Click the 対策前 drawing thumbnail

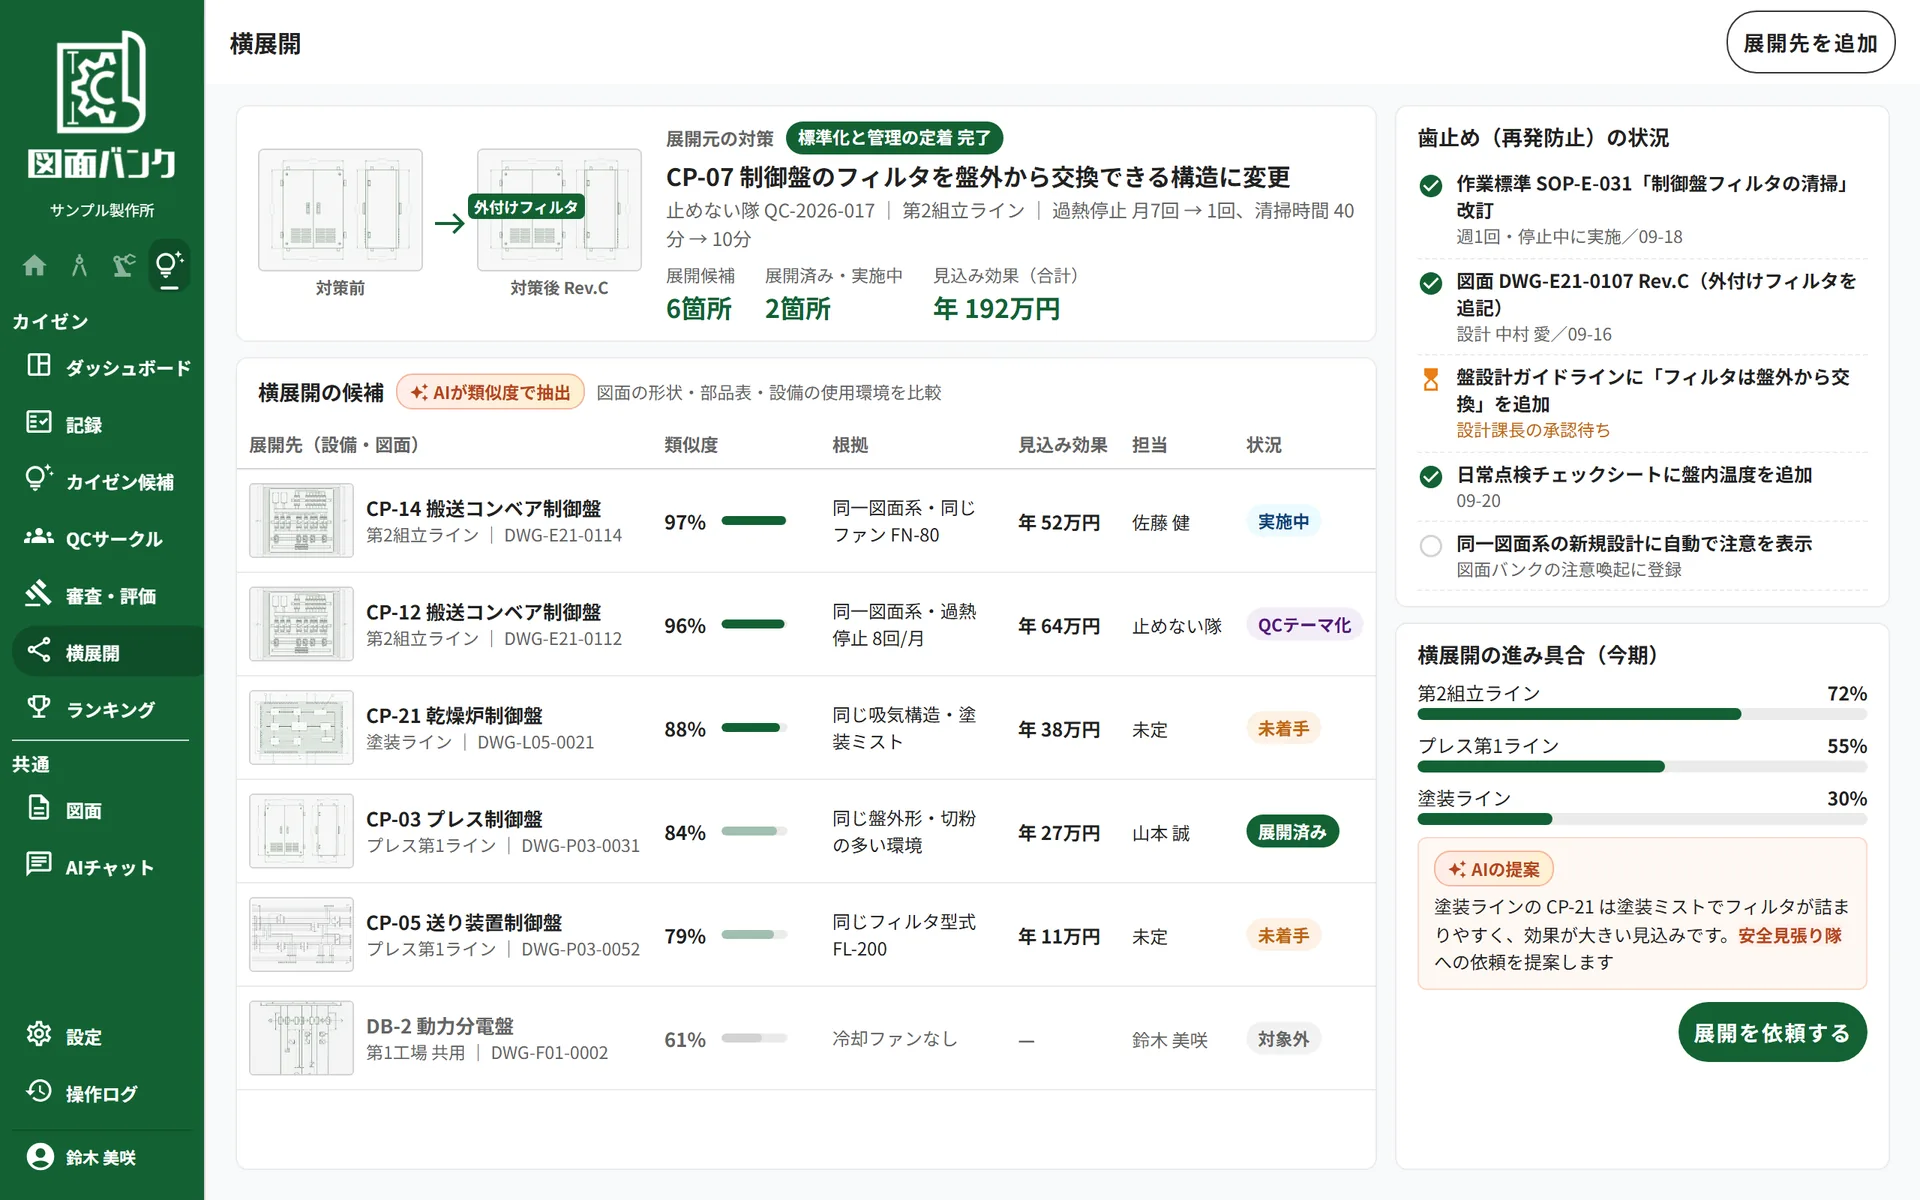pyautogui.click(x=340, y=210)
